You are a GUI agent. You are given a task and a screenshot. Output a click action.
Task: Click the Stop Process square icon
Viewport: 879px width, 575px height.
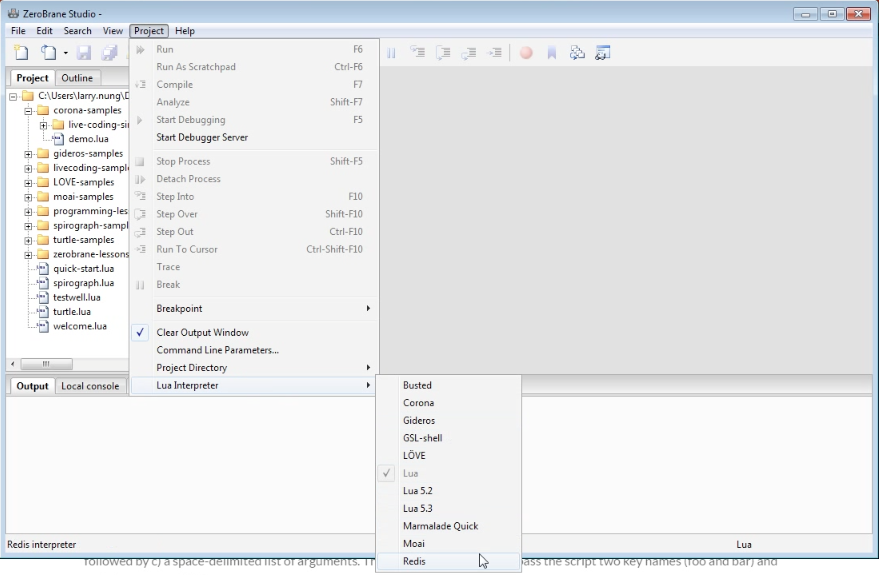click(x=140, y=161)
